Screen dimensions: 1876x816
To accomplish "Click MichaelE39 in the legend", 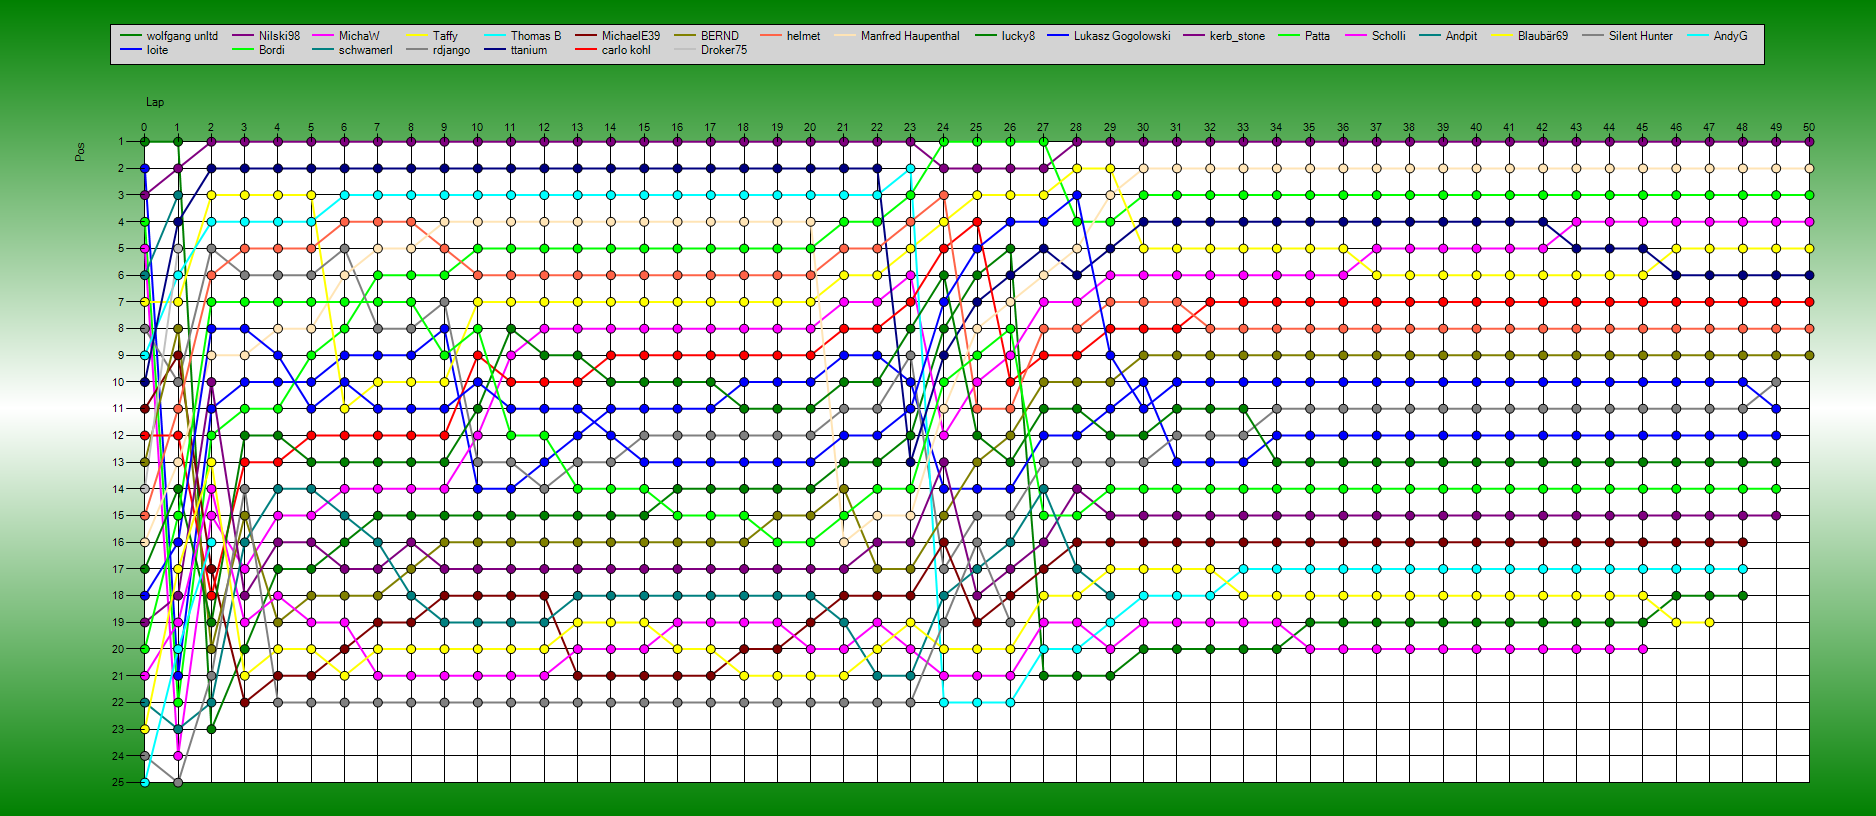I will 631,36.
